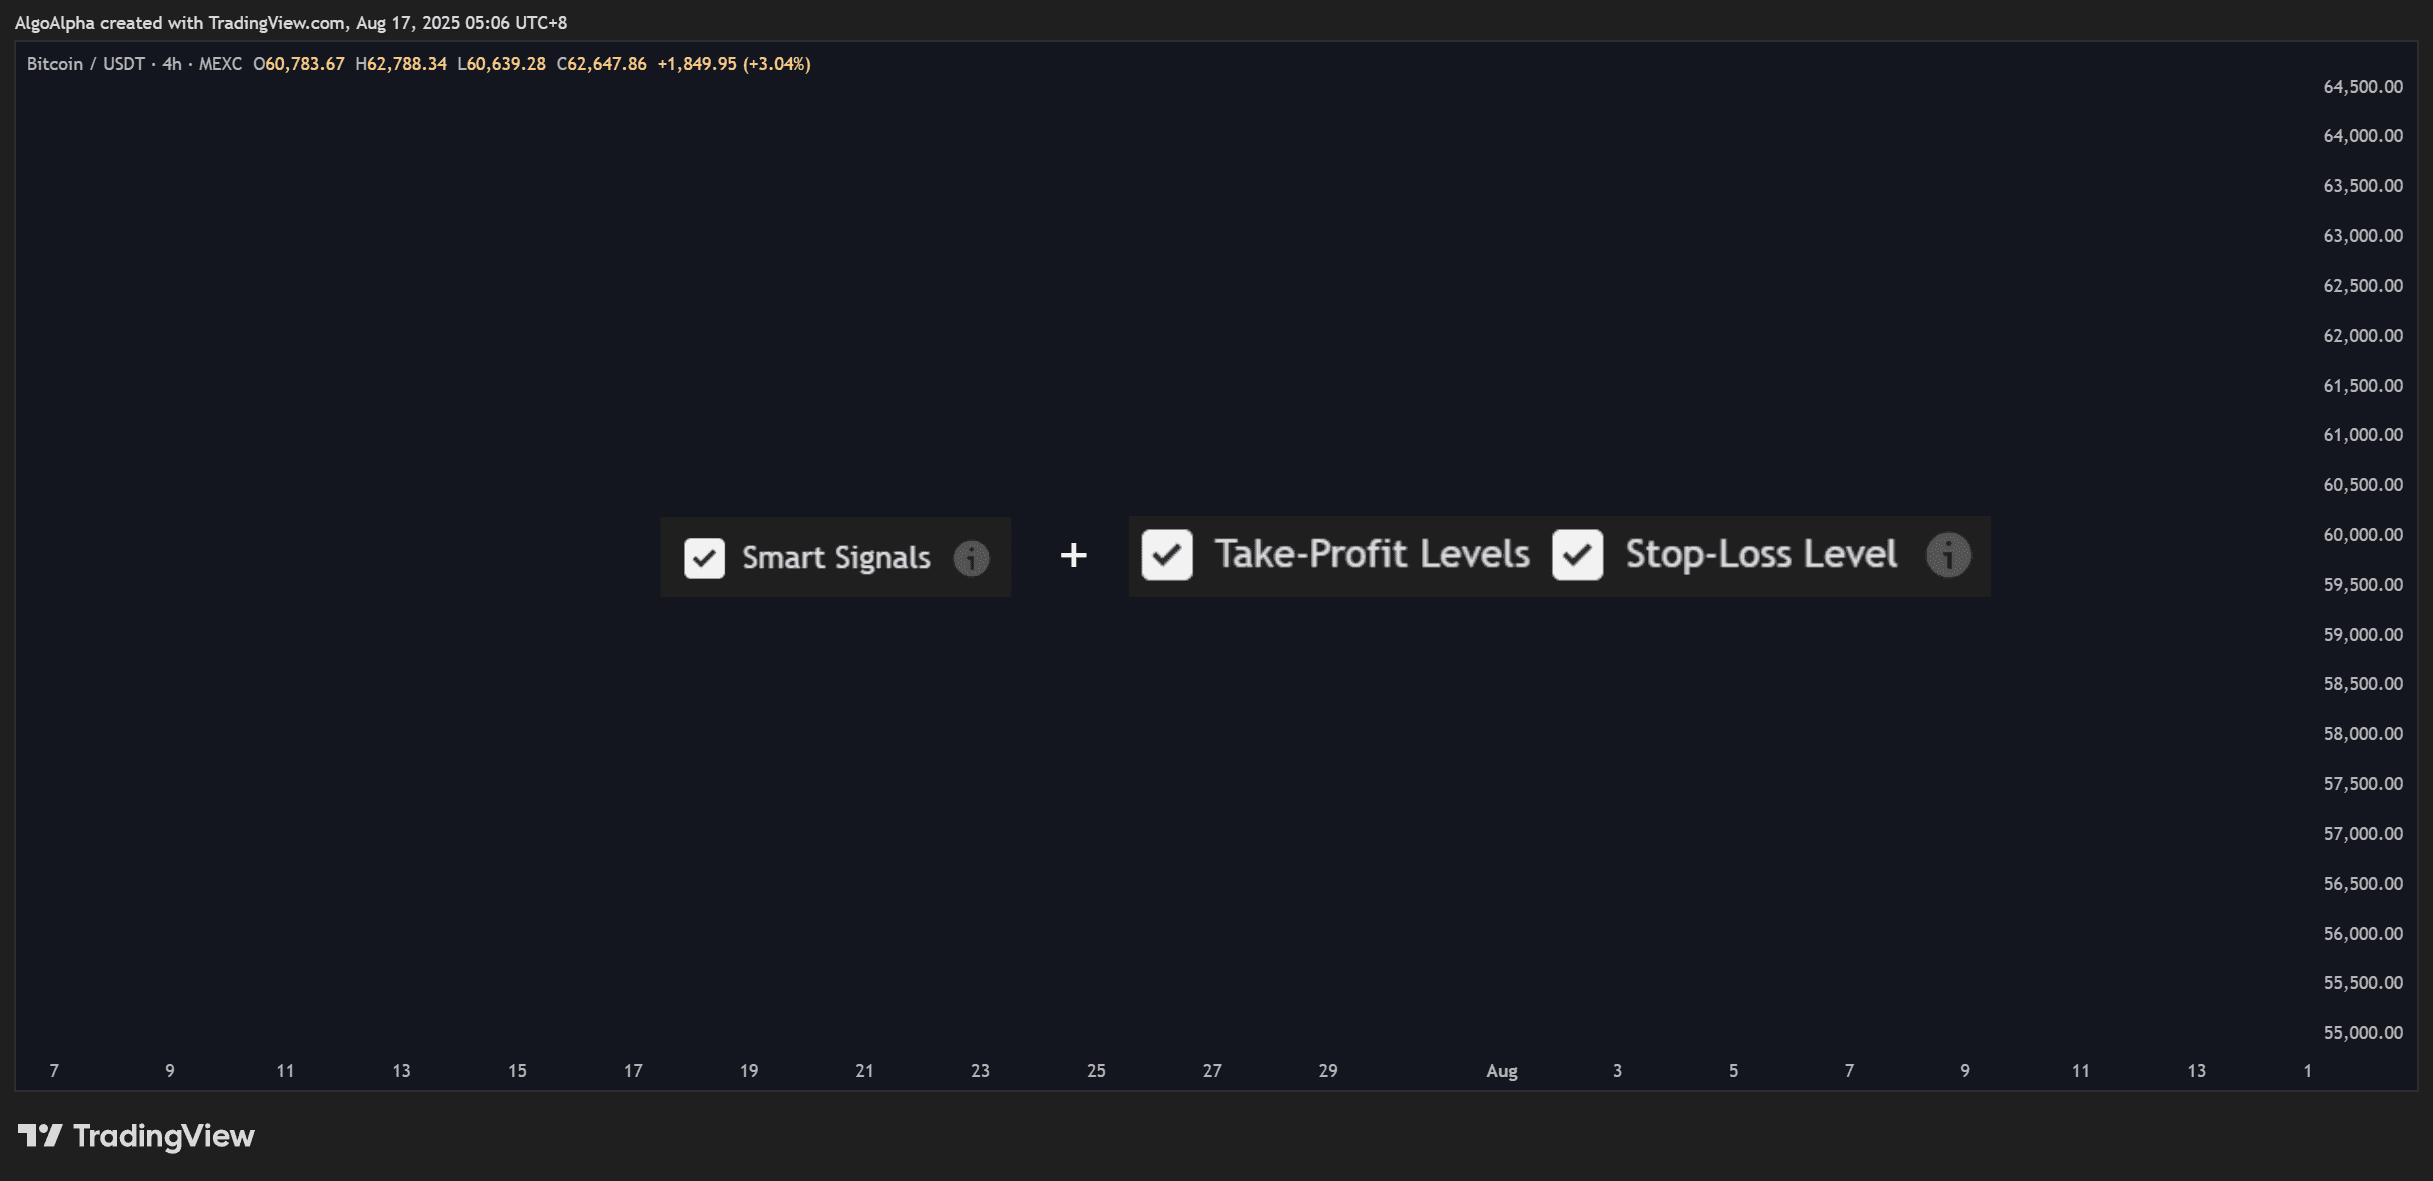The height and width of the screenshot is (1181, 2433).
Task: Click the Aug marker on time axis
Action: tap(1501, 1071)
